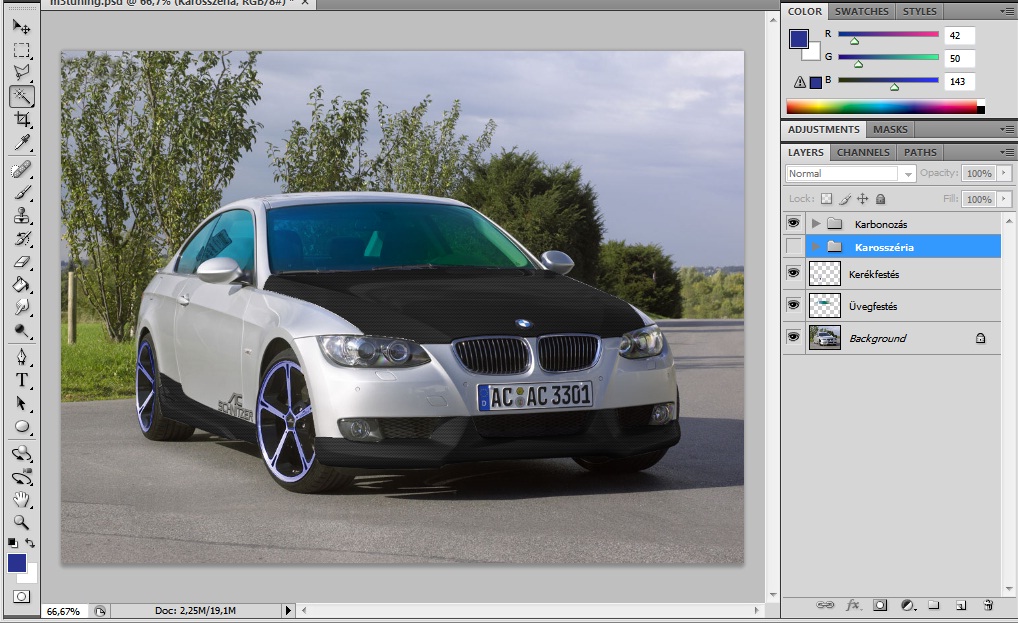Choose the Horizontal Type tool
Screen dimensions: 1018x623
(x=21, y=380)
